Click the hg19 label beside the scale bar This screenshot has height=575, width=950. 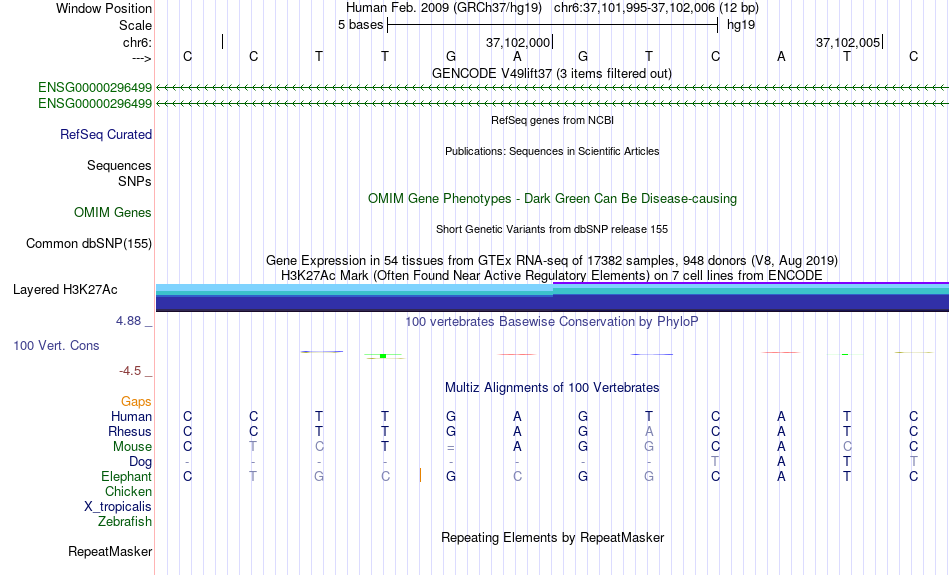coord(741,25)
